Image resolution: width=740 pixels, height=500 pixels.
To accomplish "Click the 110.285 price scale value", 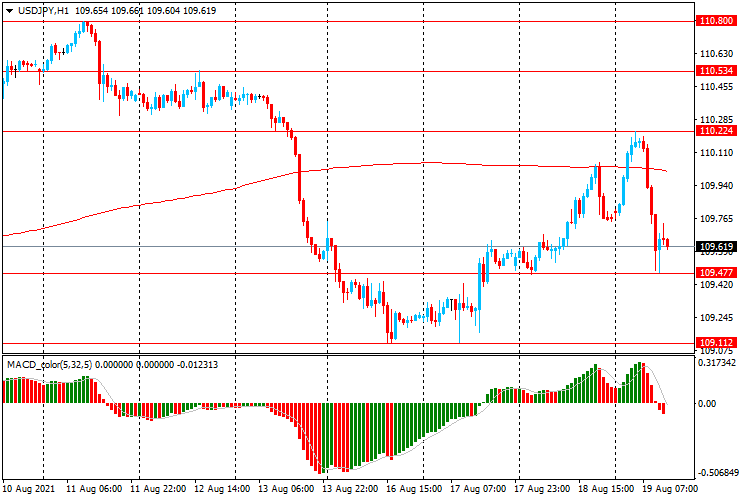I will click(x=716, y=120).
